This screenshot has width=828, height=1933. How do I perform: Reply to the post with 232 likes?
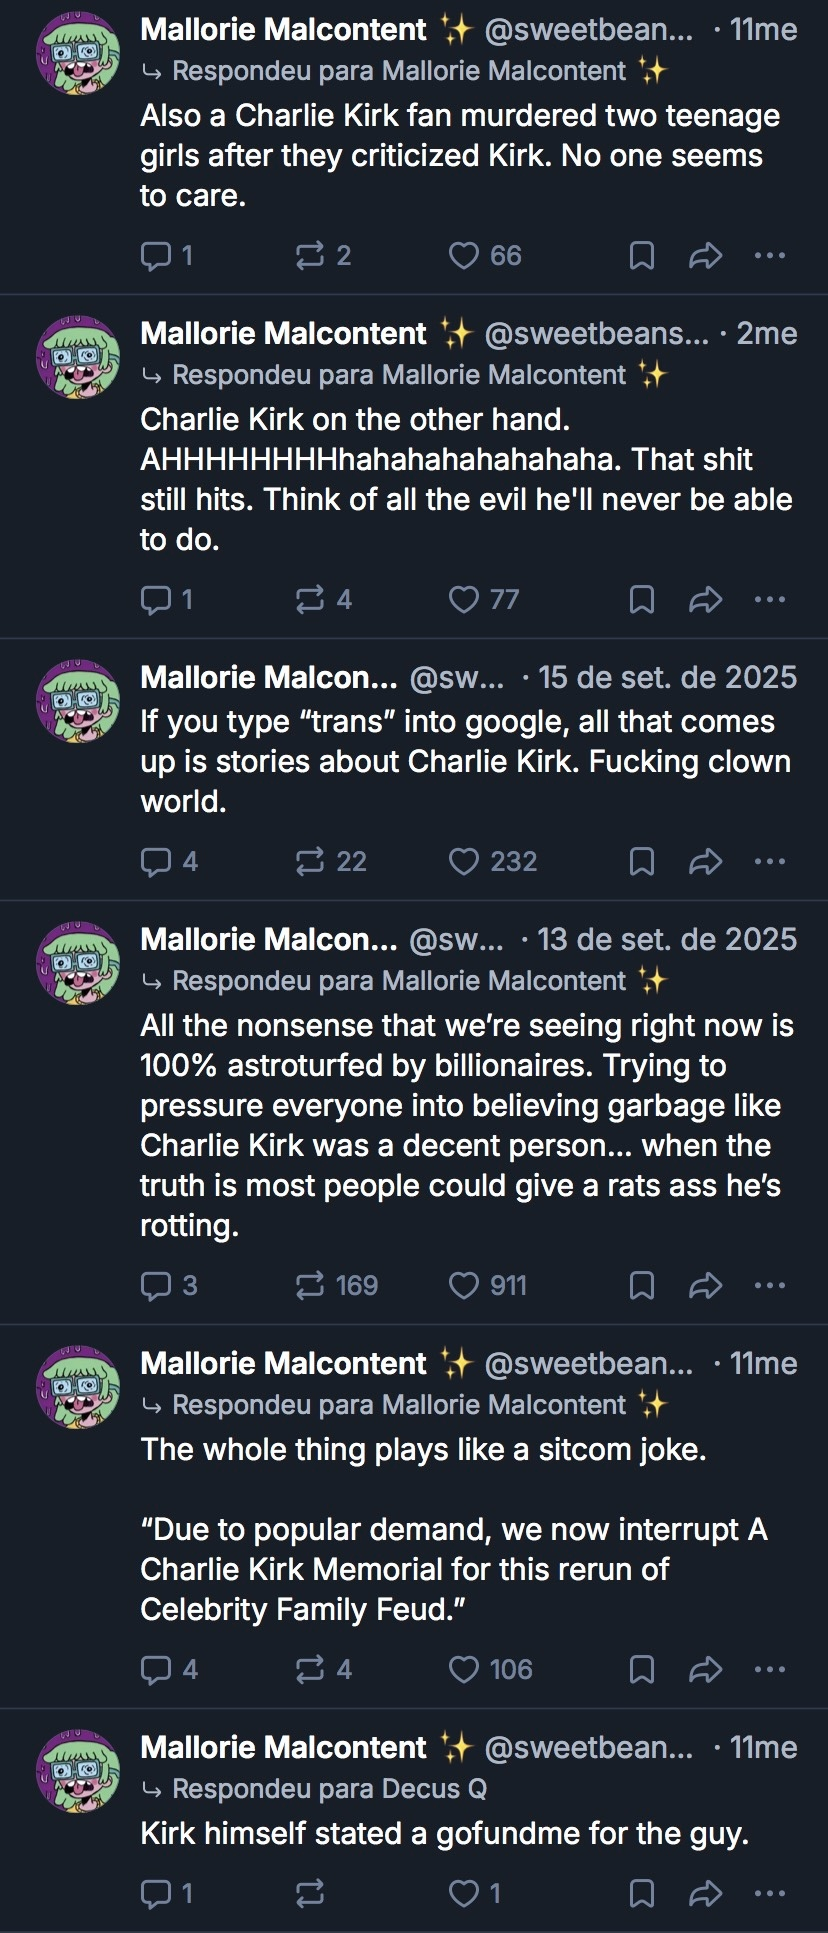pos(169,861)
